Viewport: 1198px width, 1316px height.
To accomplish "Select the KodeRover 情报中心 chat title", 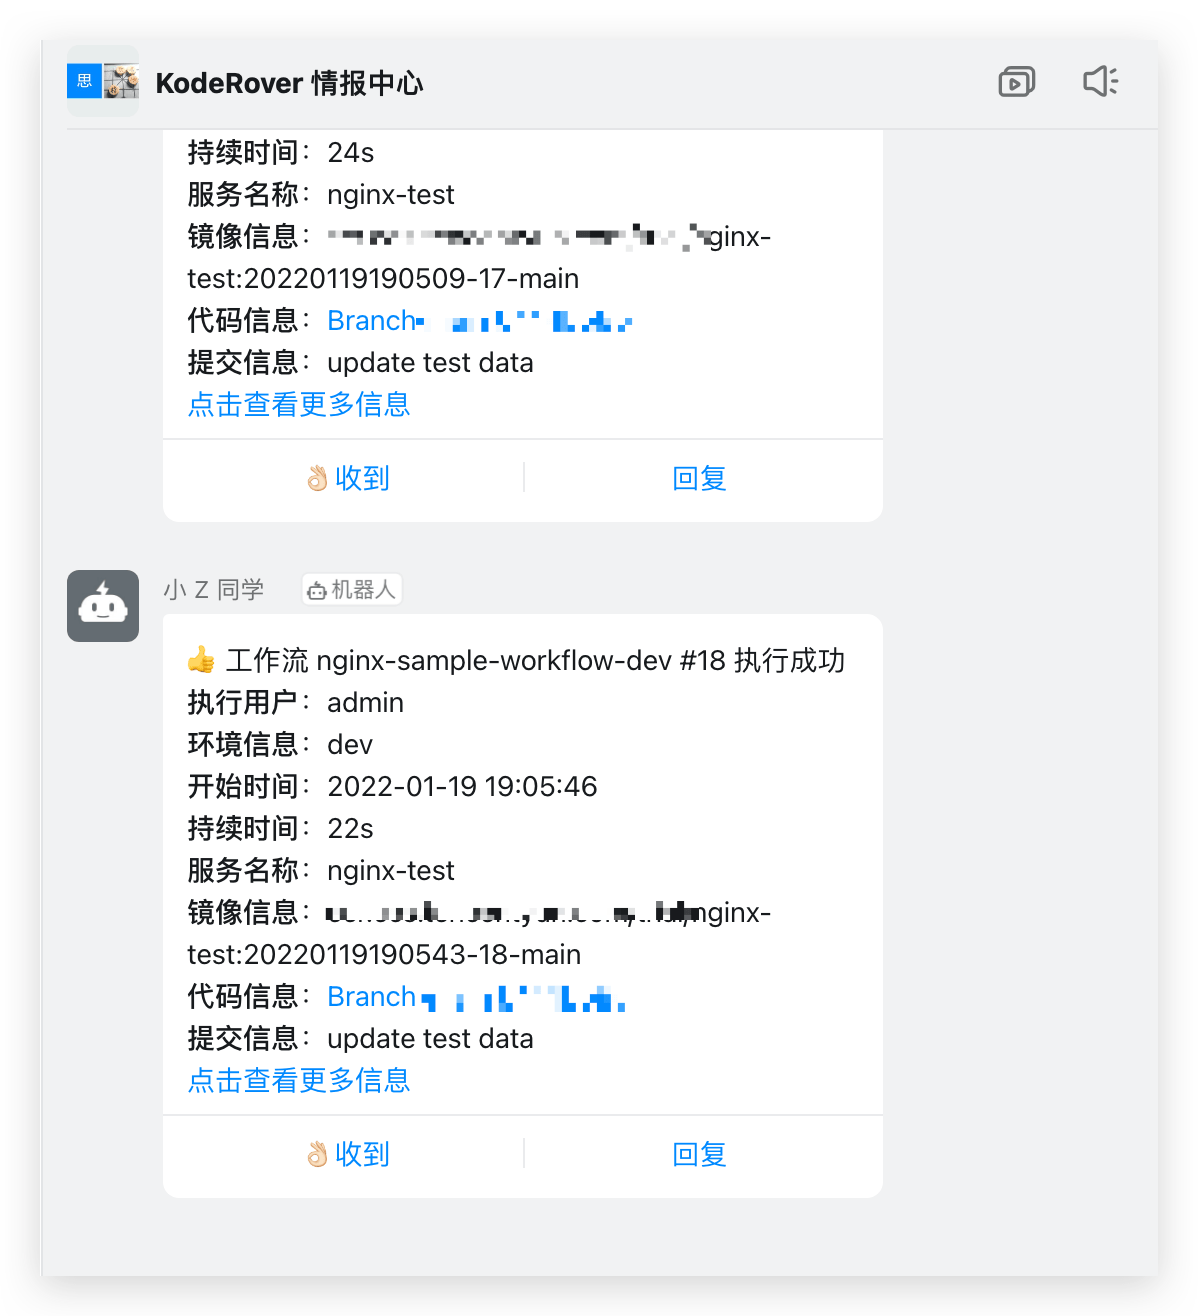I will (x=290, y=83).
